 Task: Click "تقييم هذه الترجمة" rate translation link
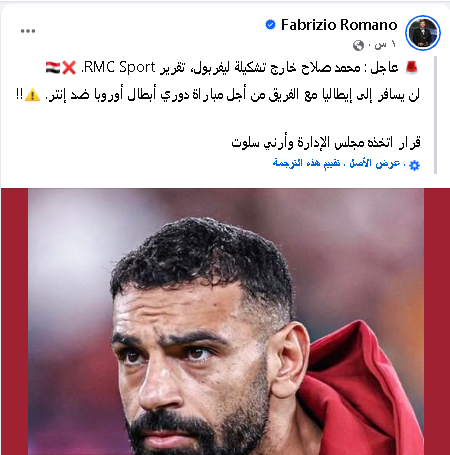pos(306,163)
